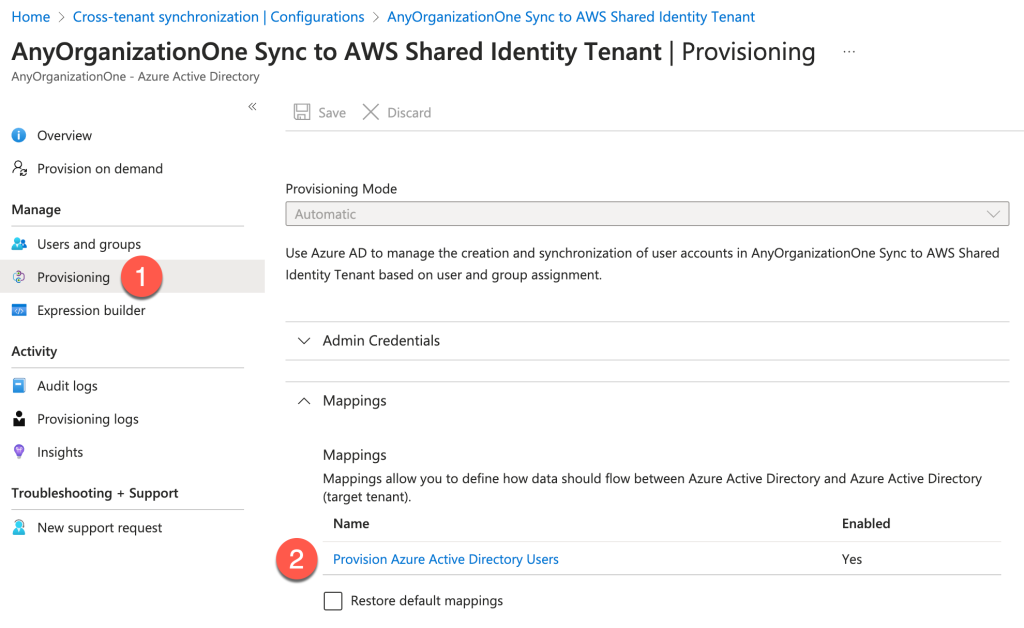1024x628 pixels.
Task: Expand the Admin Credentials section
Action: tap(303, 340)
